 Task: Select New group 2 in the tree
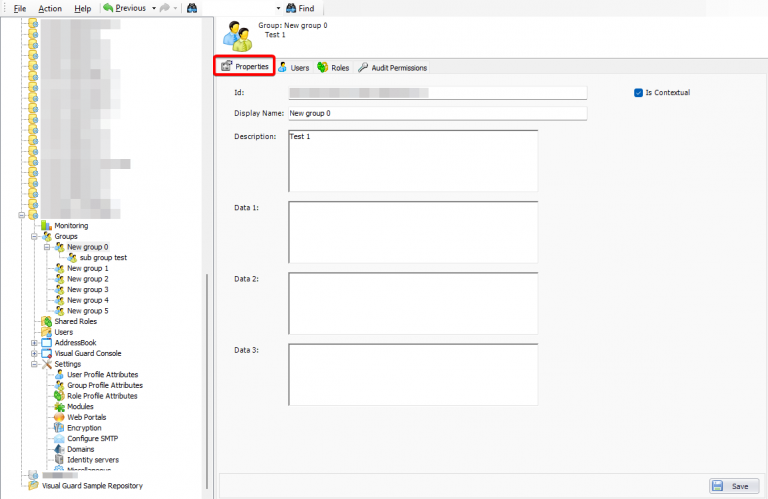tap(88, 279)
